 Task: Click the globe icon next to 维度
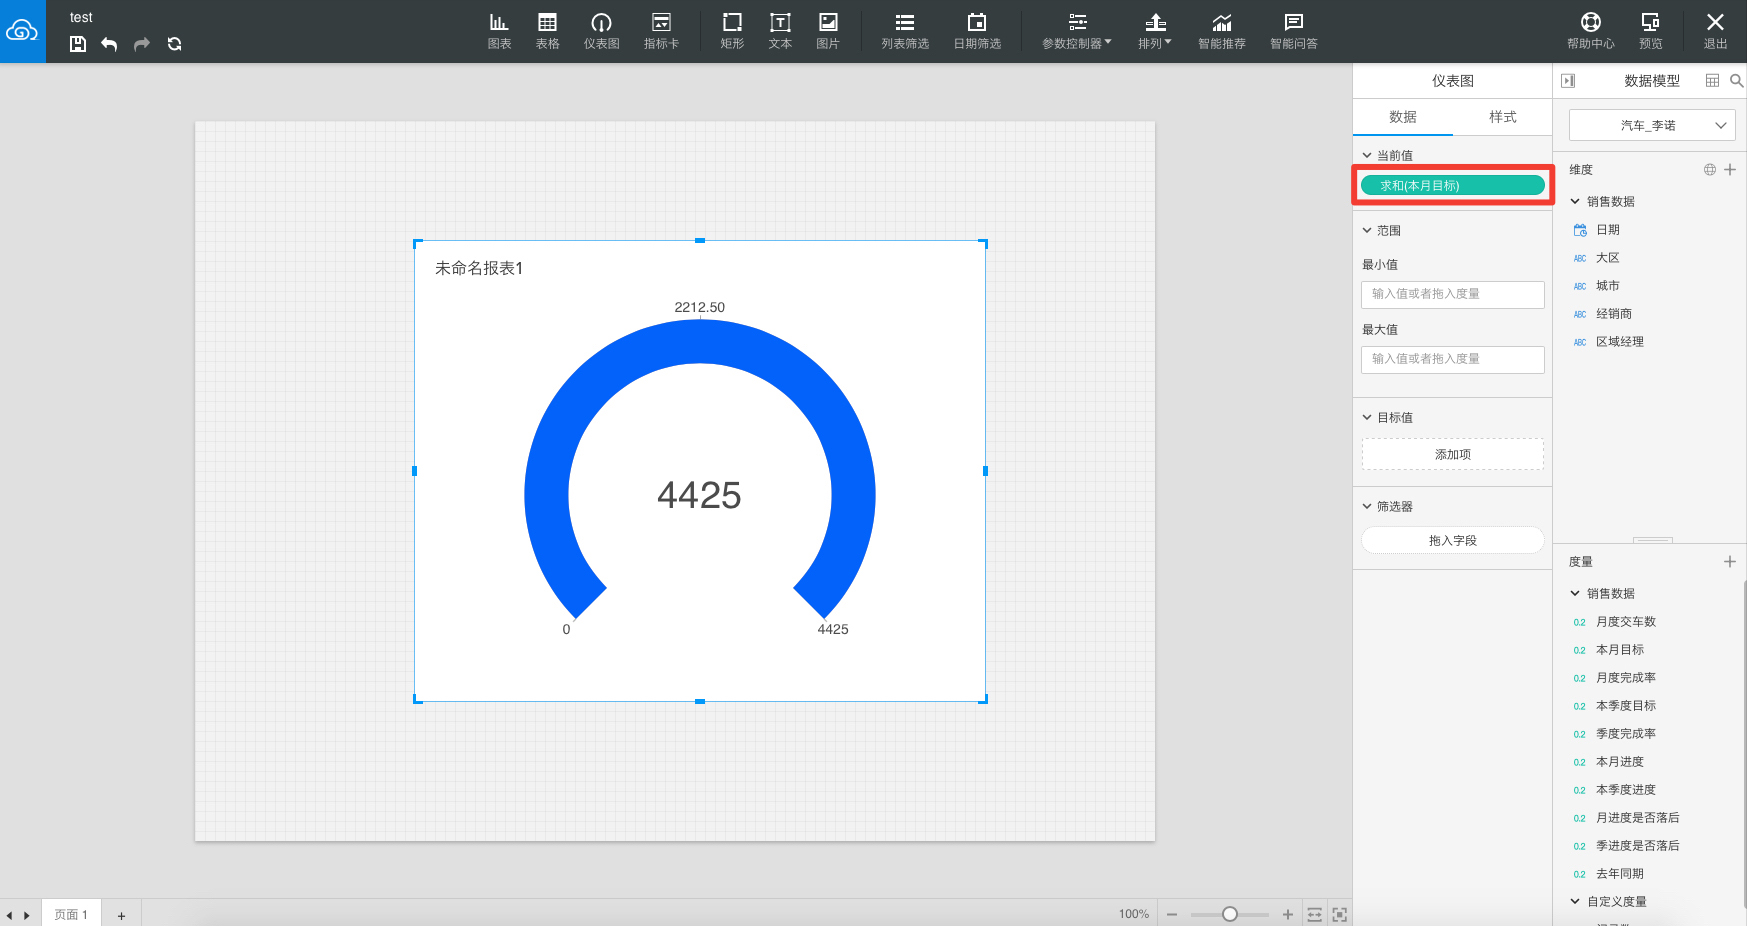[x=1710, y=170]
